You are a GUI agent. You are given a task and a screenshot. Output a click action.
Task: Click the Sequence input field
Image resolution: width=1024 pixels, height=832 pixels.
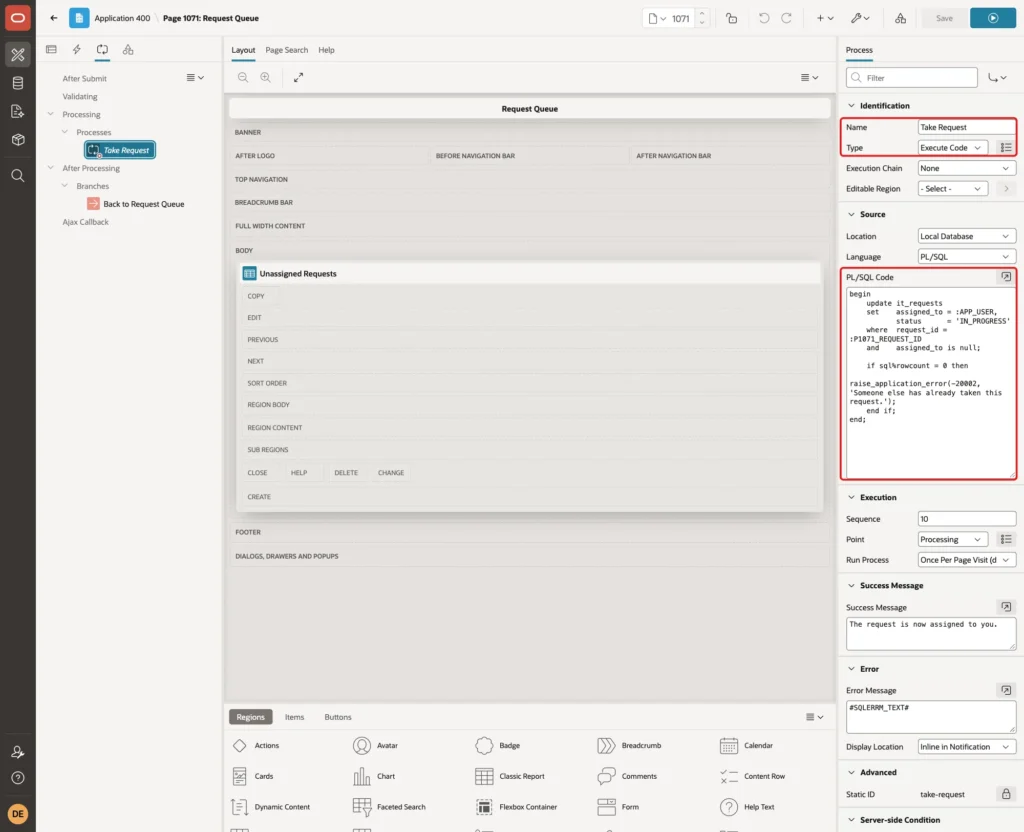[967, 519]
